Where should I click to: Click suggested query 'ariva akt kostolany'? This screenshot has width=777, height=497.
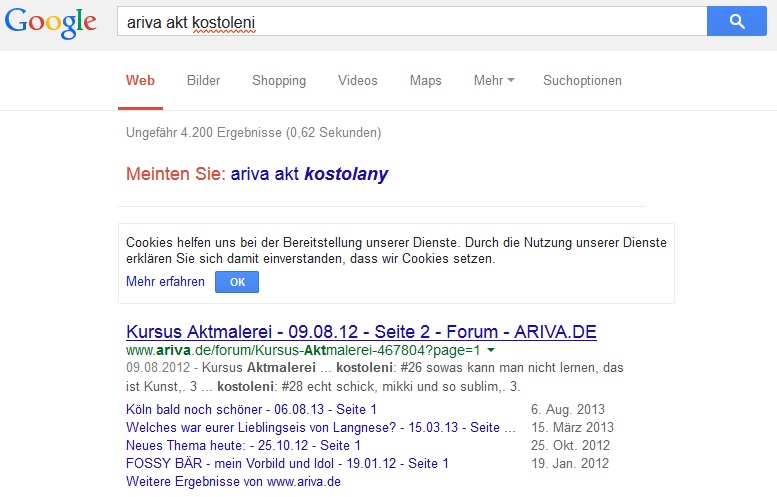pyautogui.click(x=309, y=174)
